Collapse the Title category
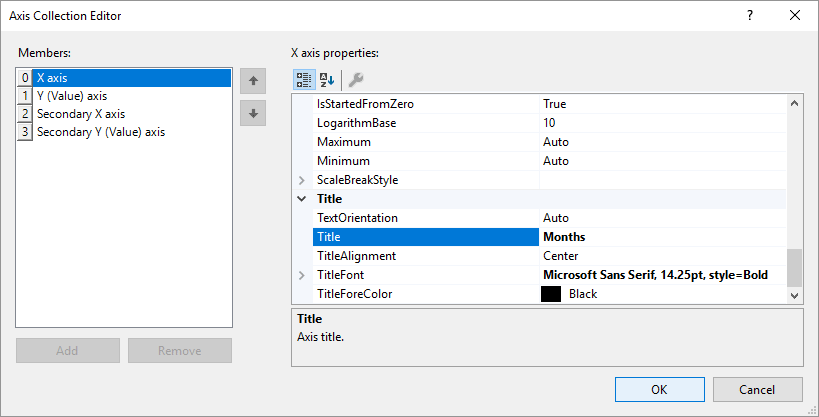 point(302,199)
